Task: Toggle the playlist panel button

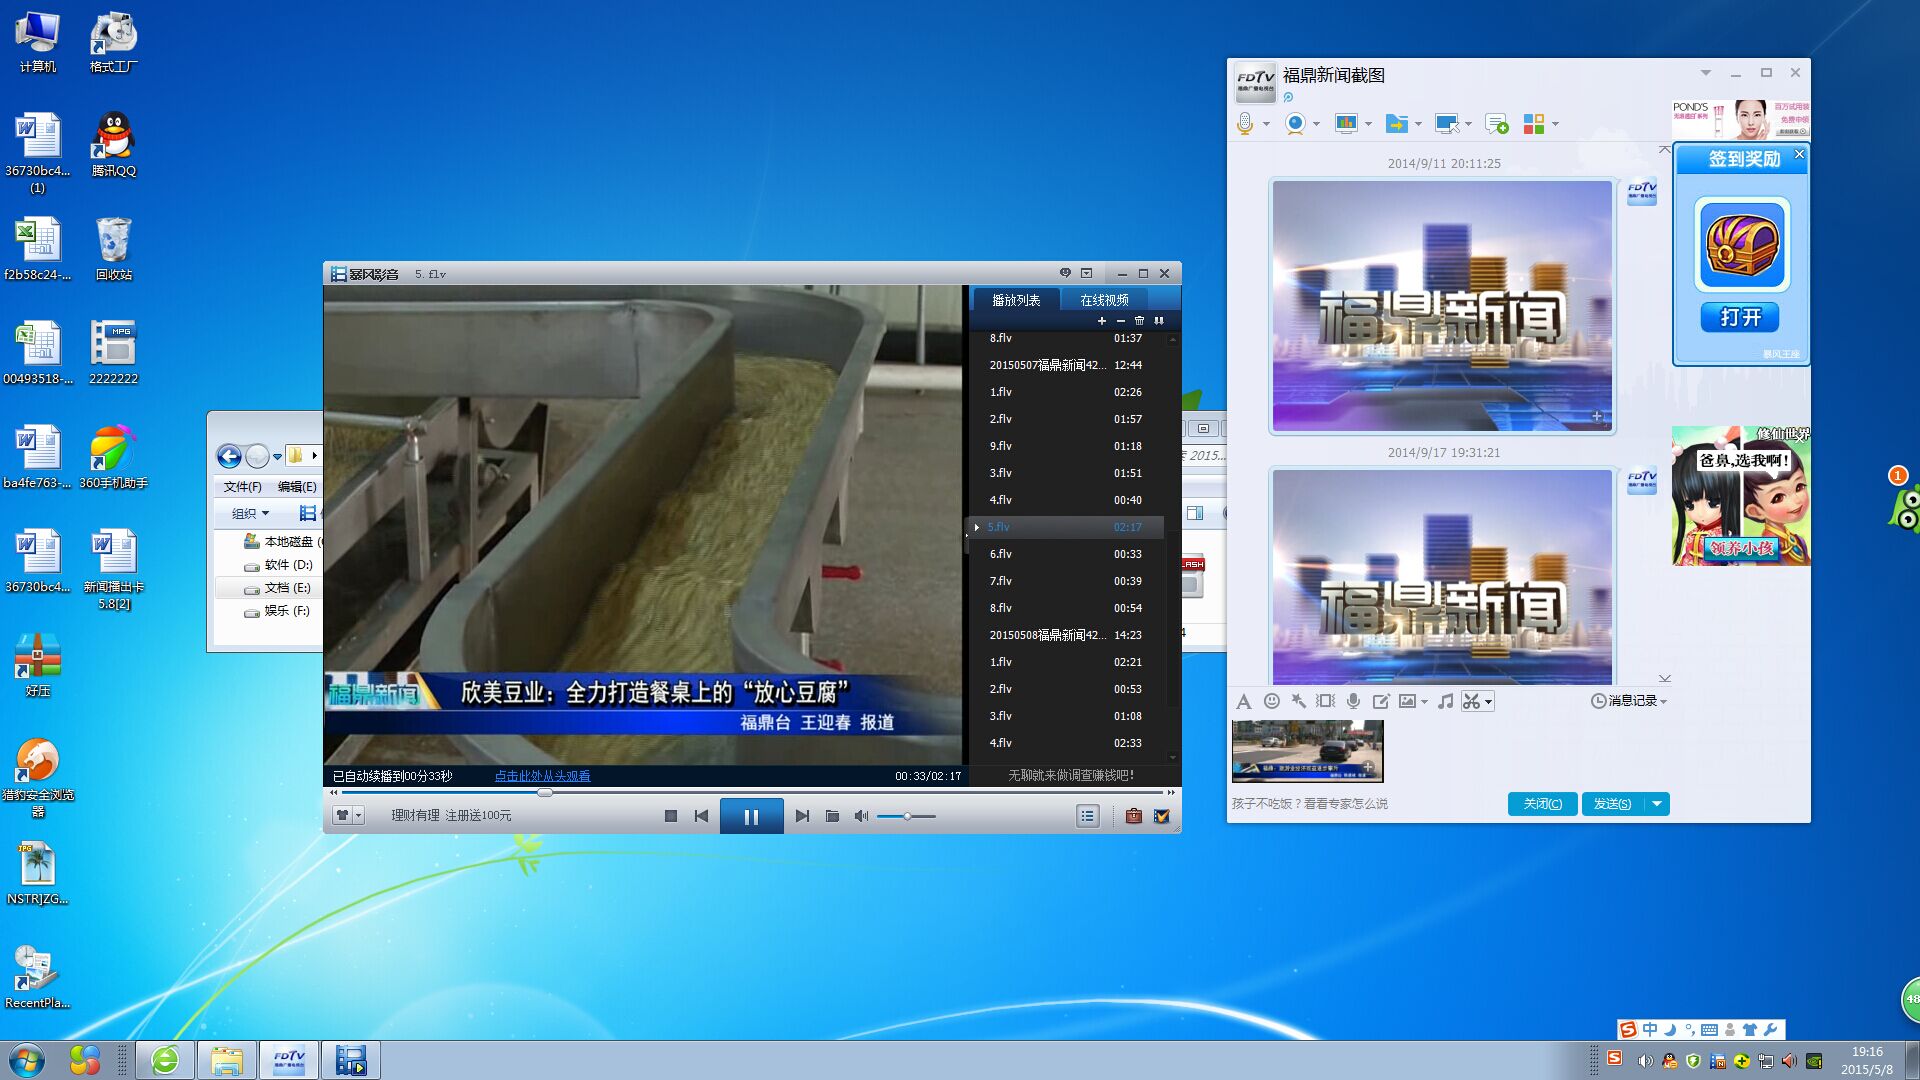Action: [1088, 816]
